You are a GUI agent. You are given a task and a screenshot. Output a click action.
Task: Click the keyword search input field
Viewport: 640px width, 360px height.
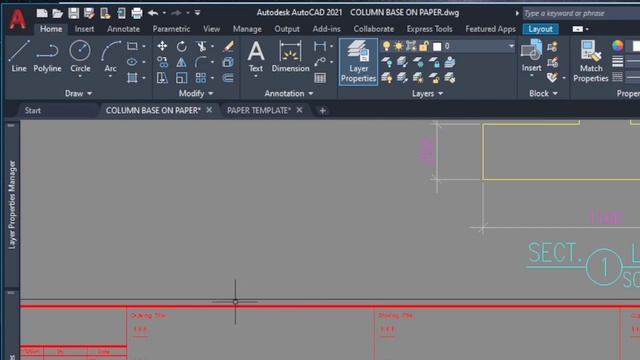[582, 13]
